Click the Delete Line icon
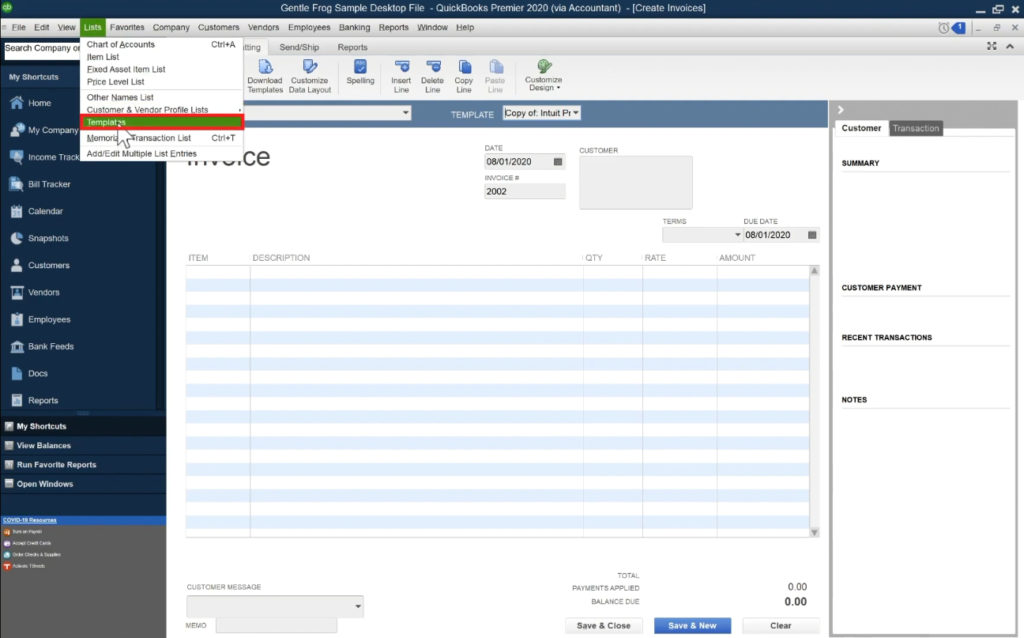The height and width of the screenshot is (638, 1024). point(431,74)
